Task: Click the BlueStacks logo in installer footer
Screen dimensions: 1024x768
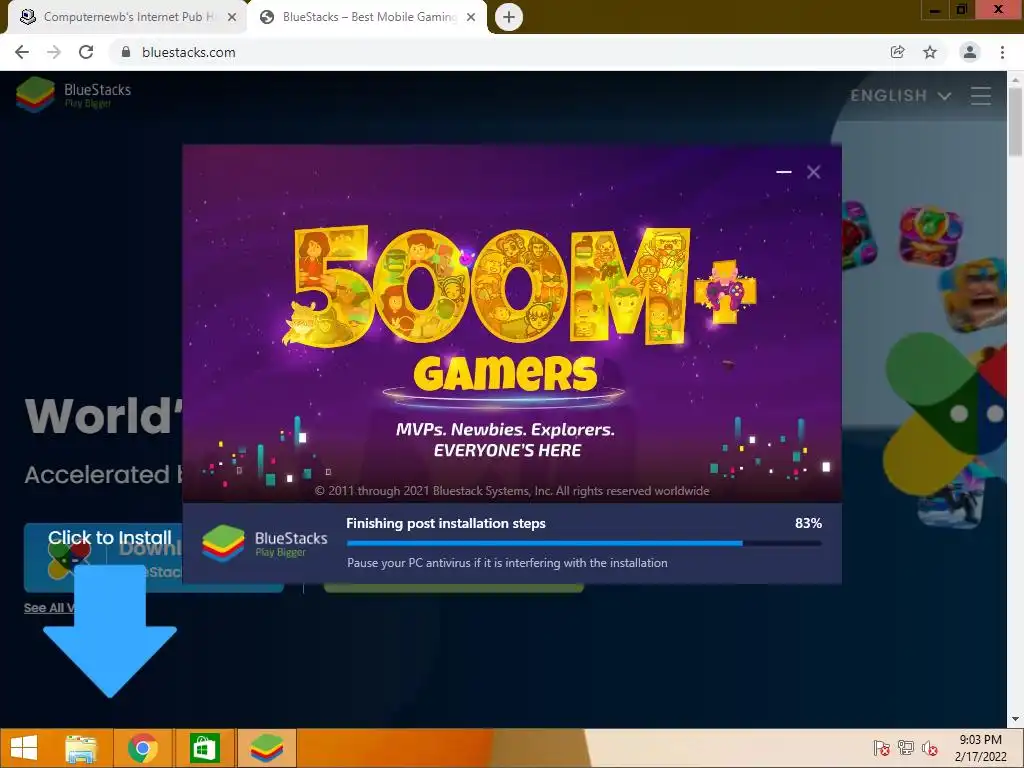Action: 264,543
